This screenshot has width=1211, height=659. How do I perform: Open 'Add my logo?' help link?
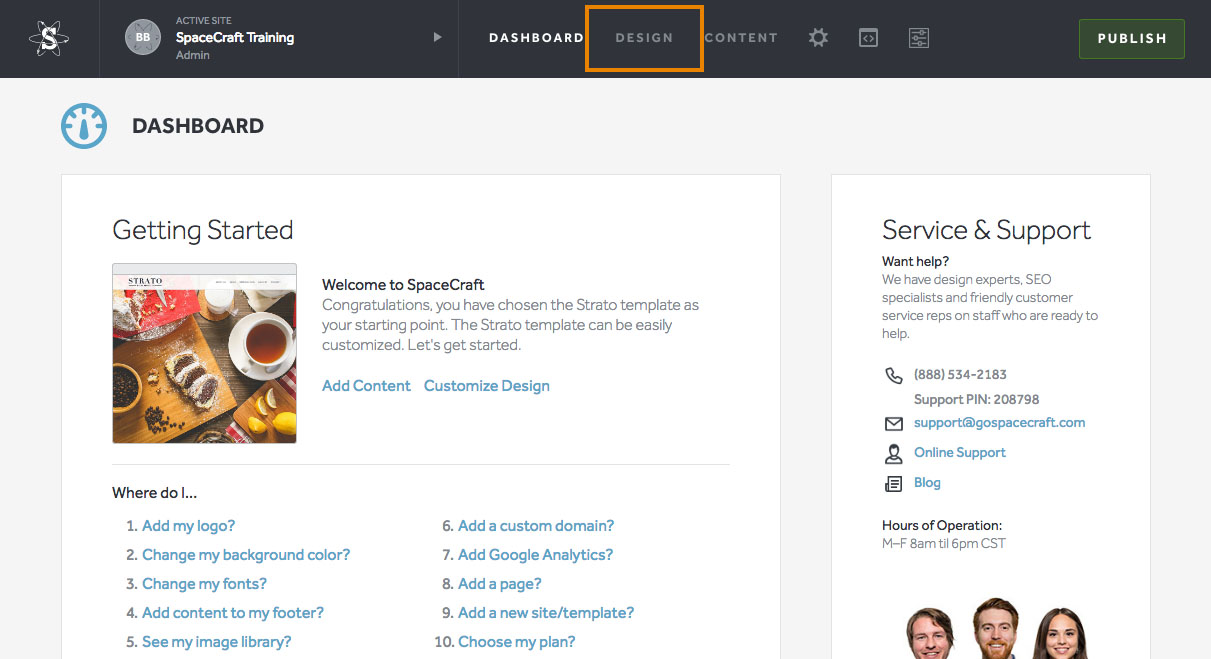188,526
